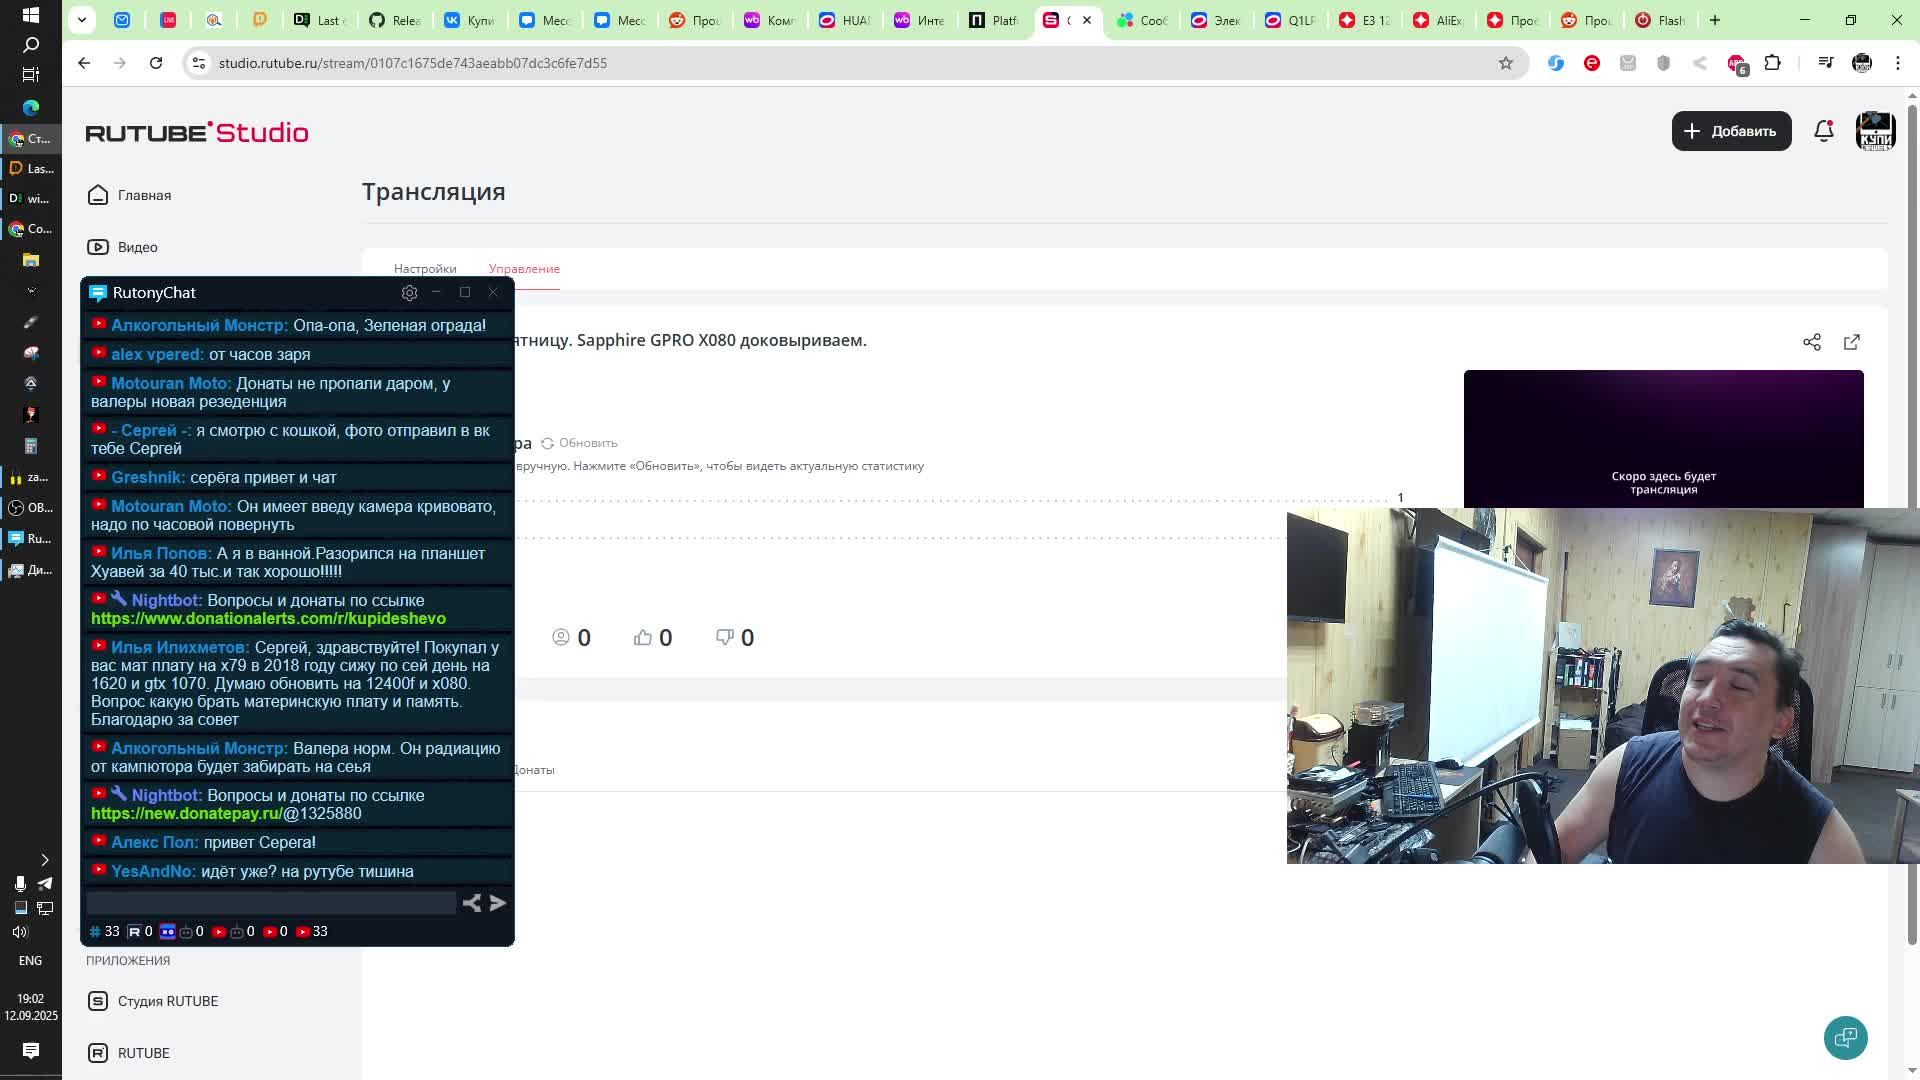Click the Rutube viewer counter icon in chat footer
The height and width of the screenshot is (1080, 1920).
[x=134, y=931]
